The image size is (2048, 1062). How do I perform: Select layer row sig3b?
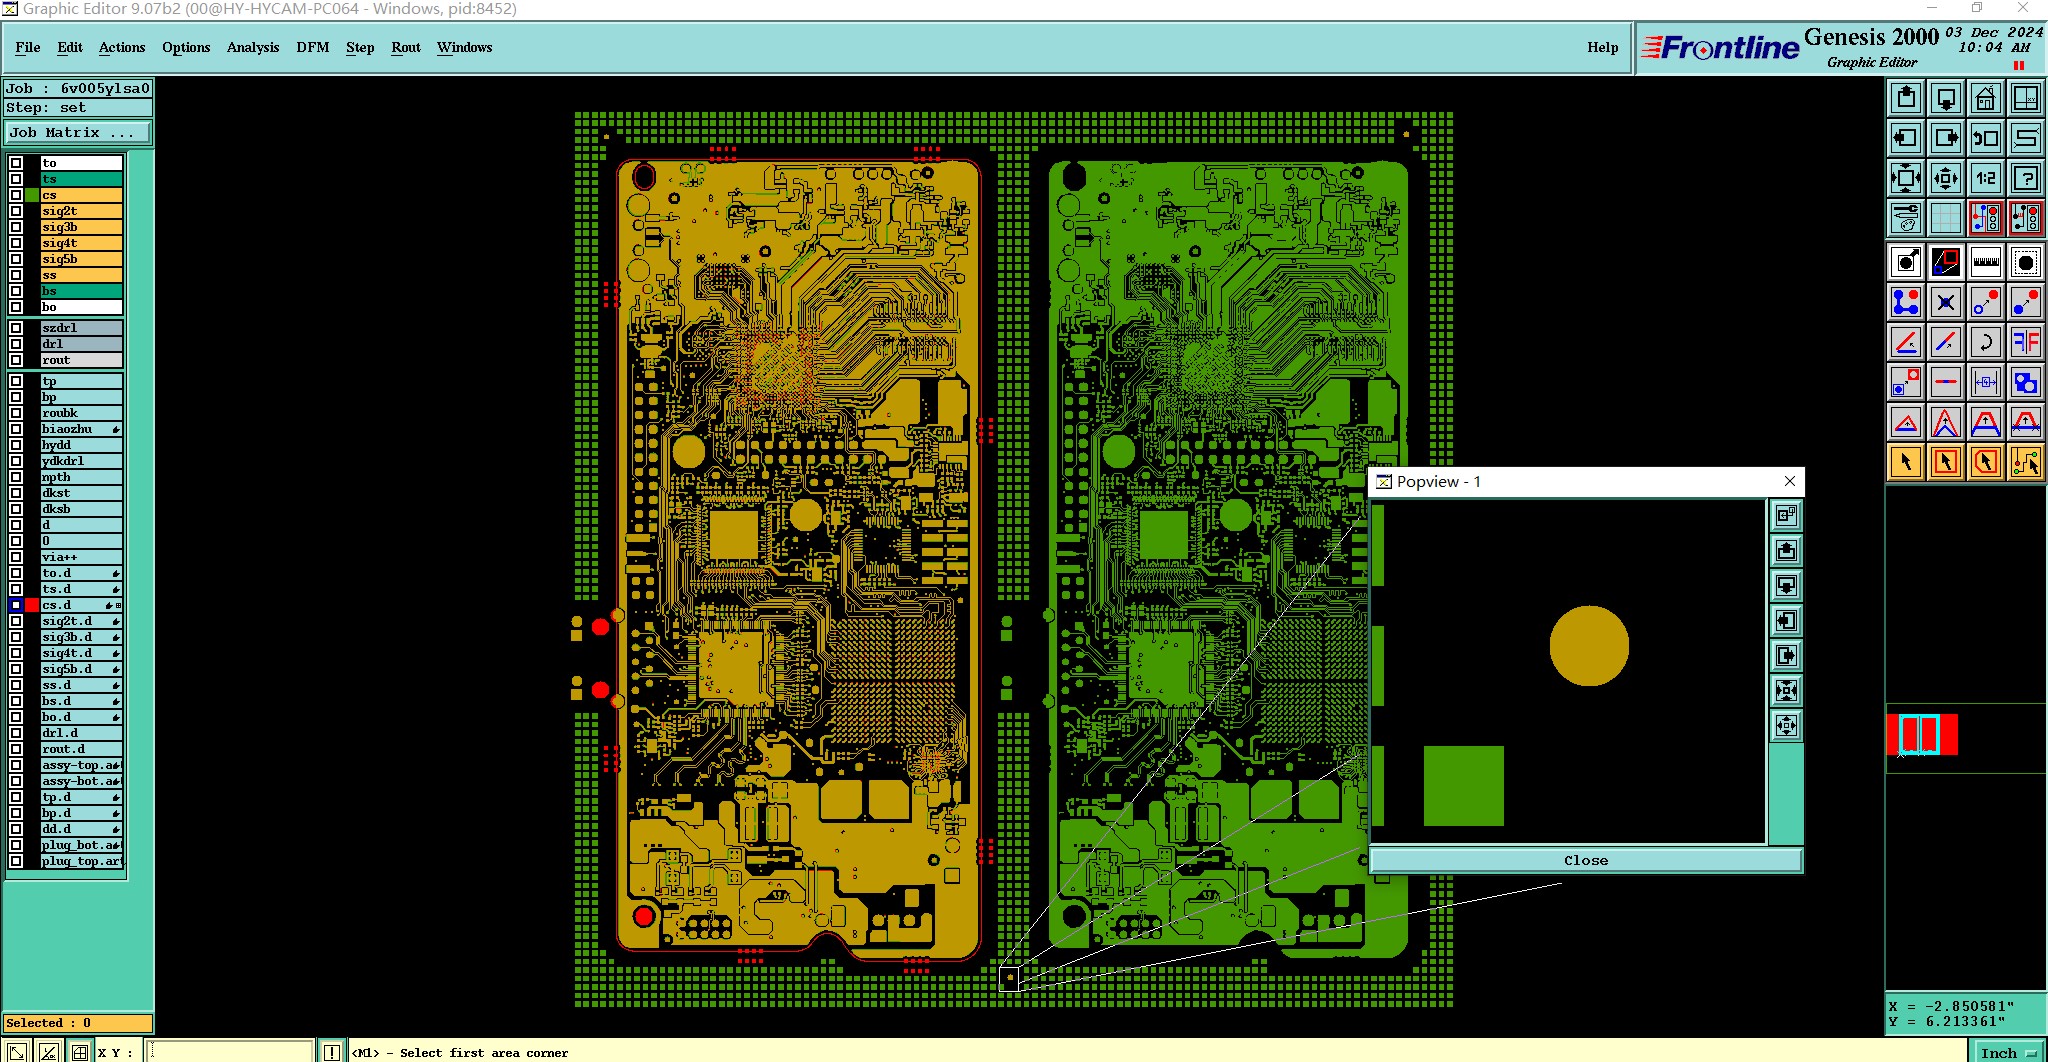[81, 227]
